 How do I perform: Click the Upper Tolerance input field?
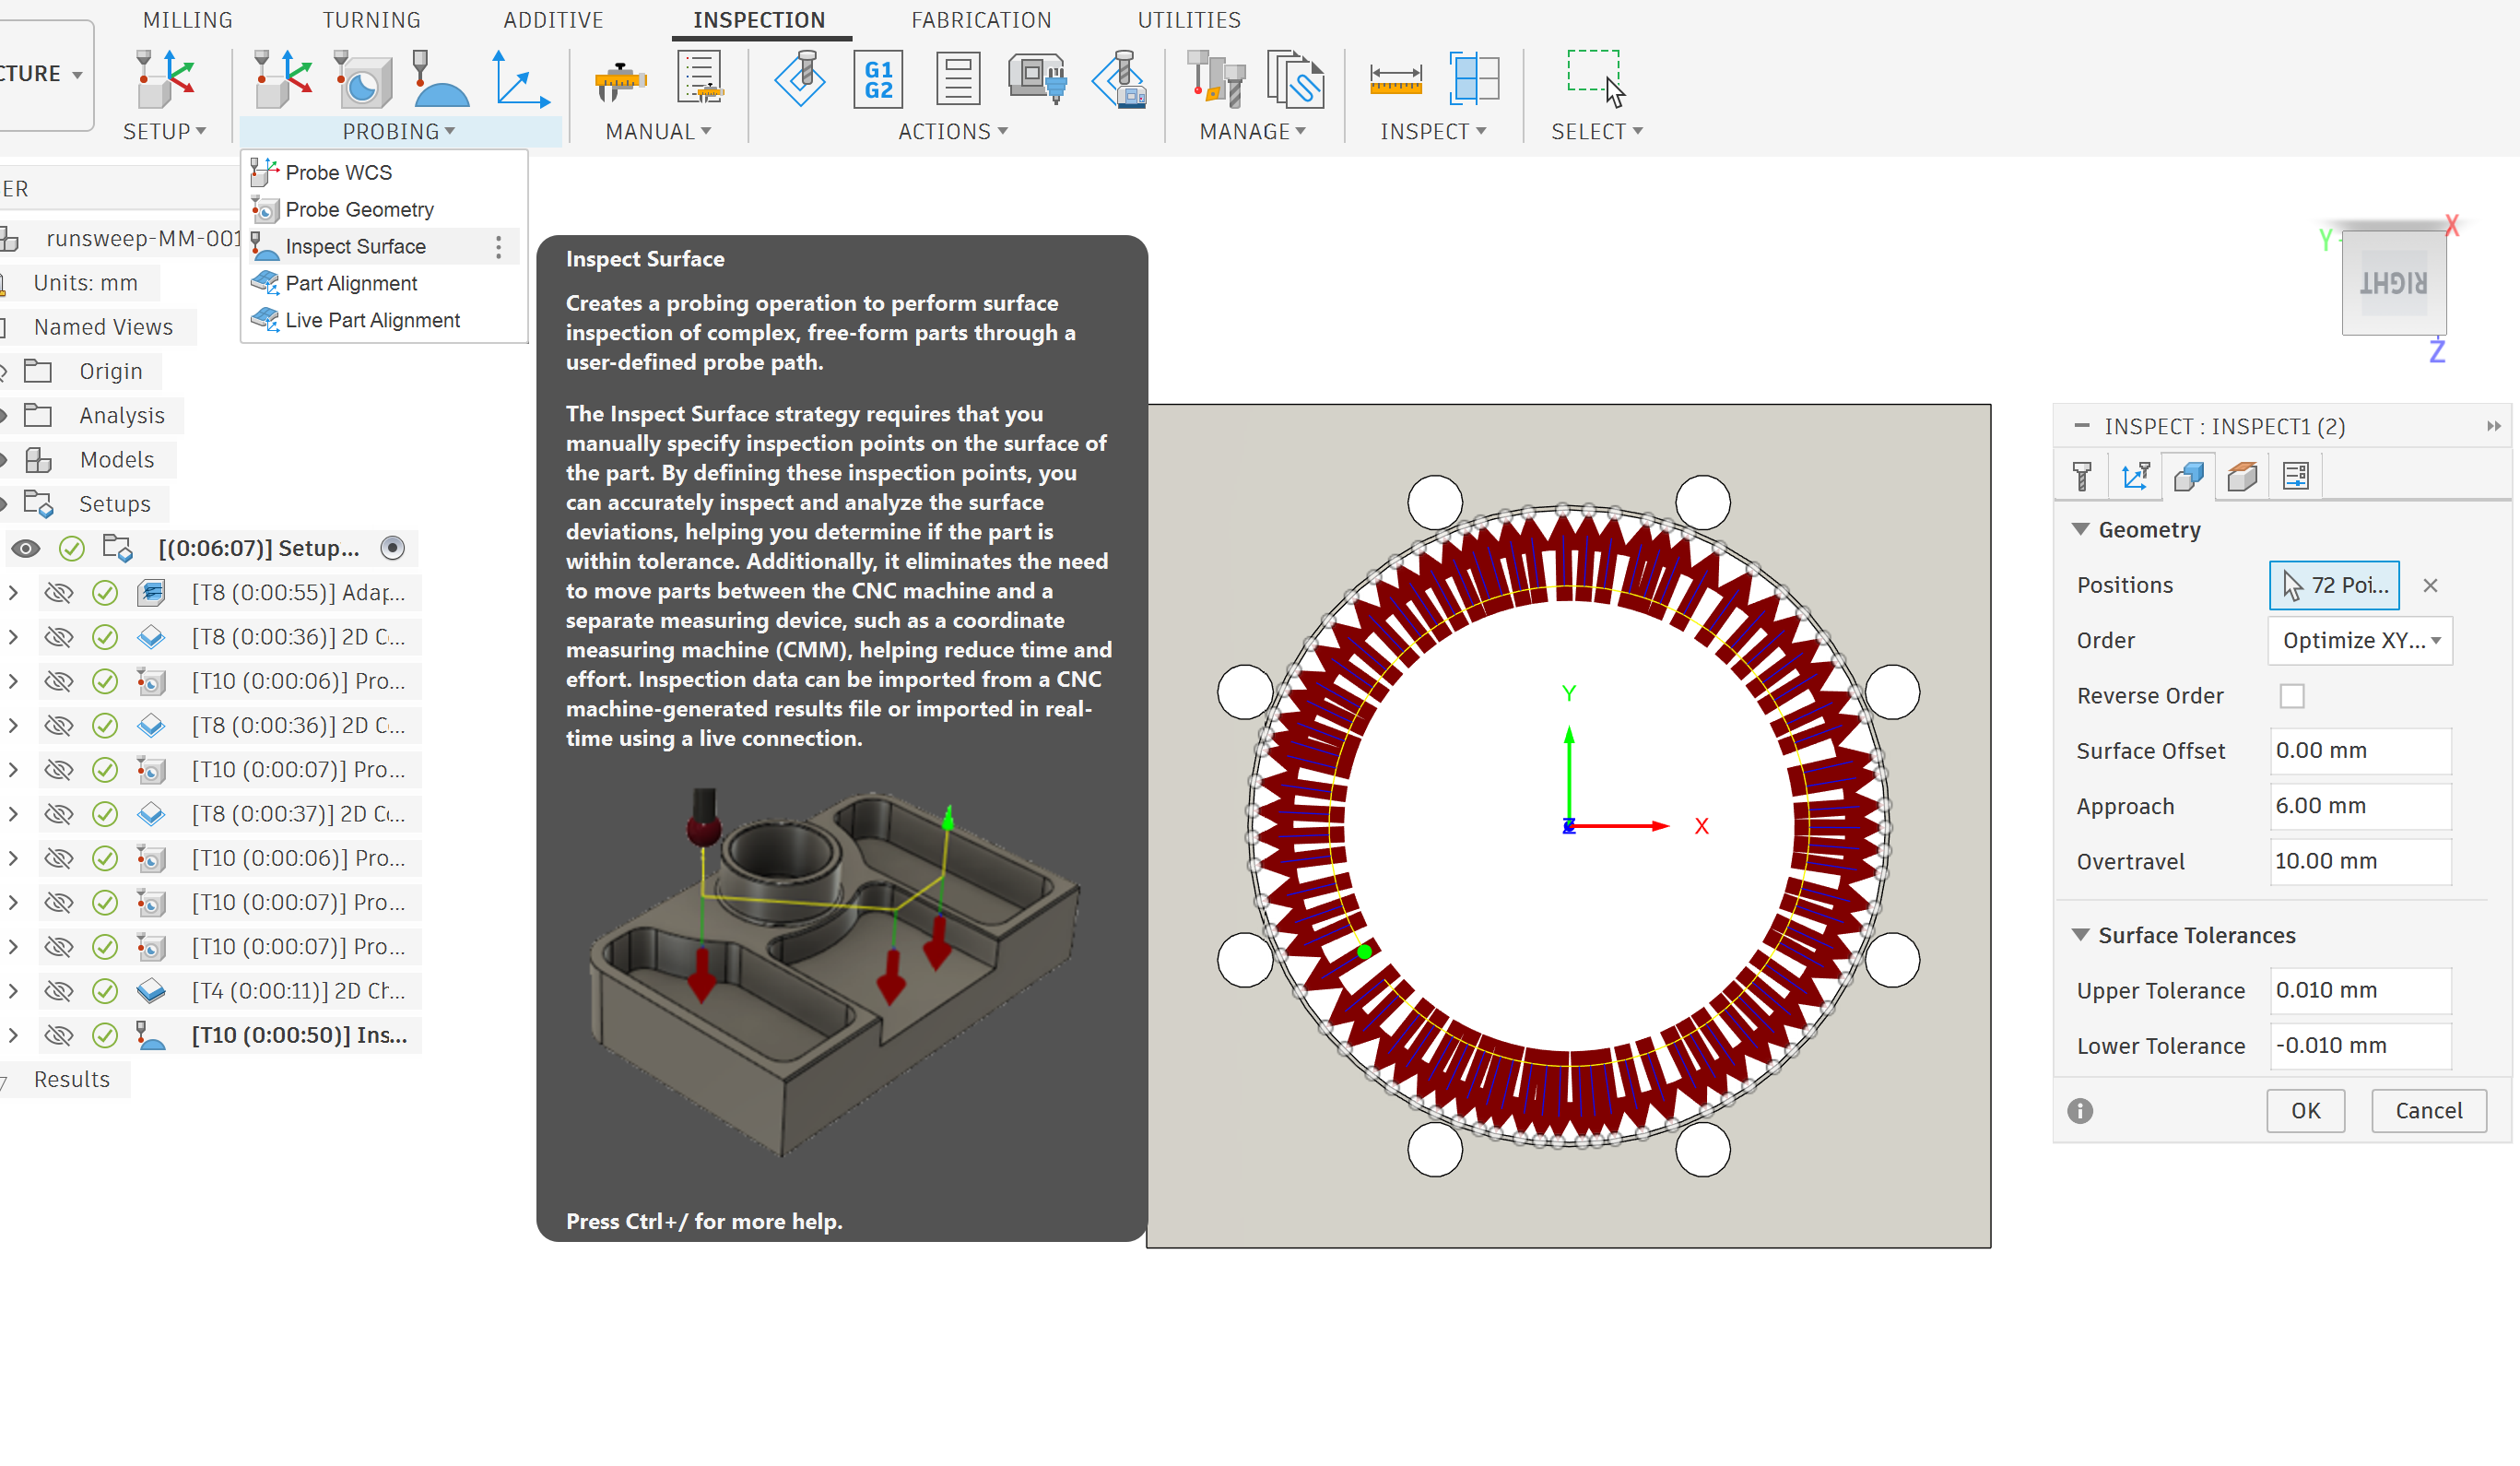pyautogui.click(x=2360, y=990)
